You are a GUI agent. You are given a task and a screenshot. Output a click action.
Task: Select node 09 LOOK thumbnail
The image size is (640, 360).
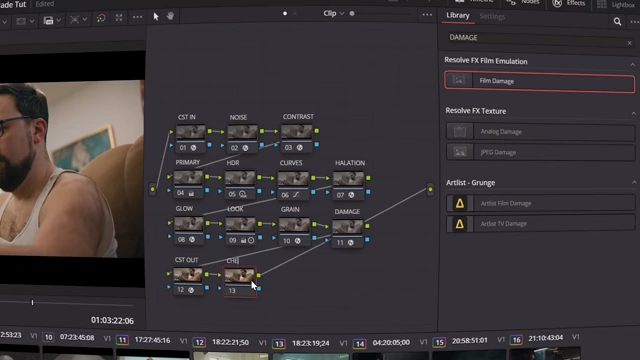tap(240, 225)
